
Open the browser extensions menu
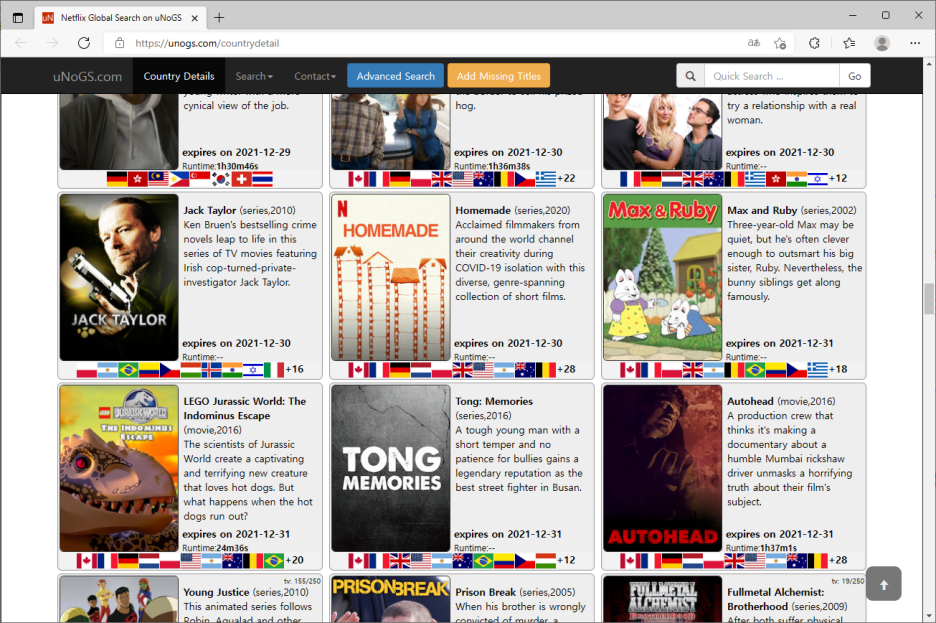pos(814,43)
